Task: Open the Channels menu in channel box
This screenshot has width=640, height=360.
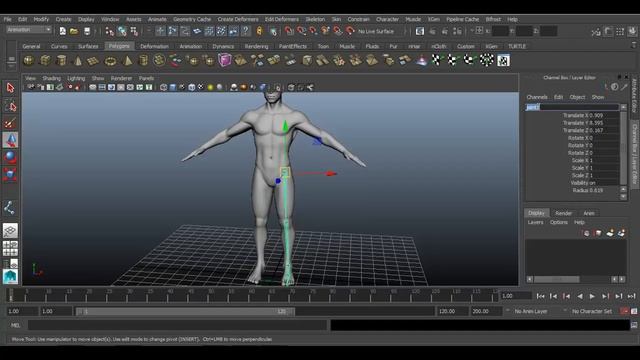Action: (x=537, y=97)
